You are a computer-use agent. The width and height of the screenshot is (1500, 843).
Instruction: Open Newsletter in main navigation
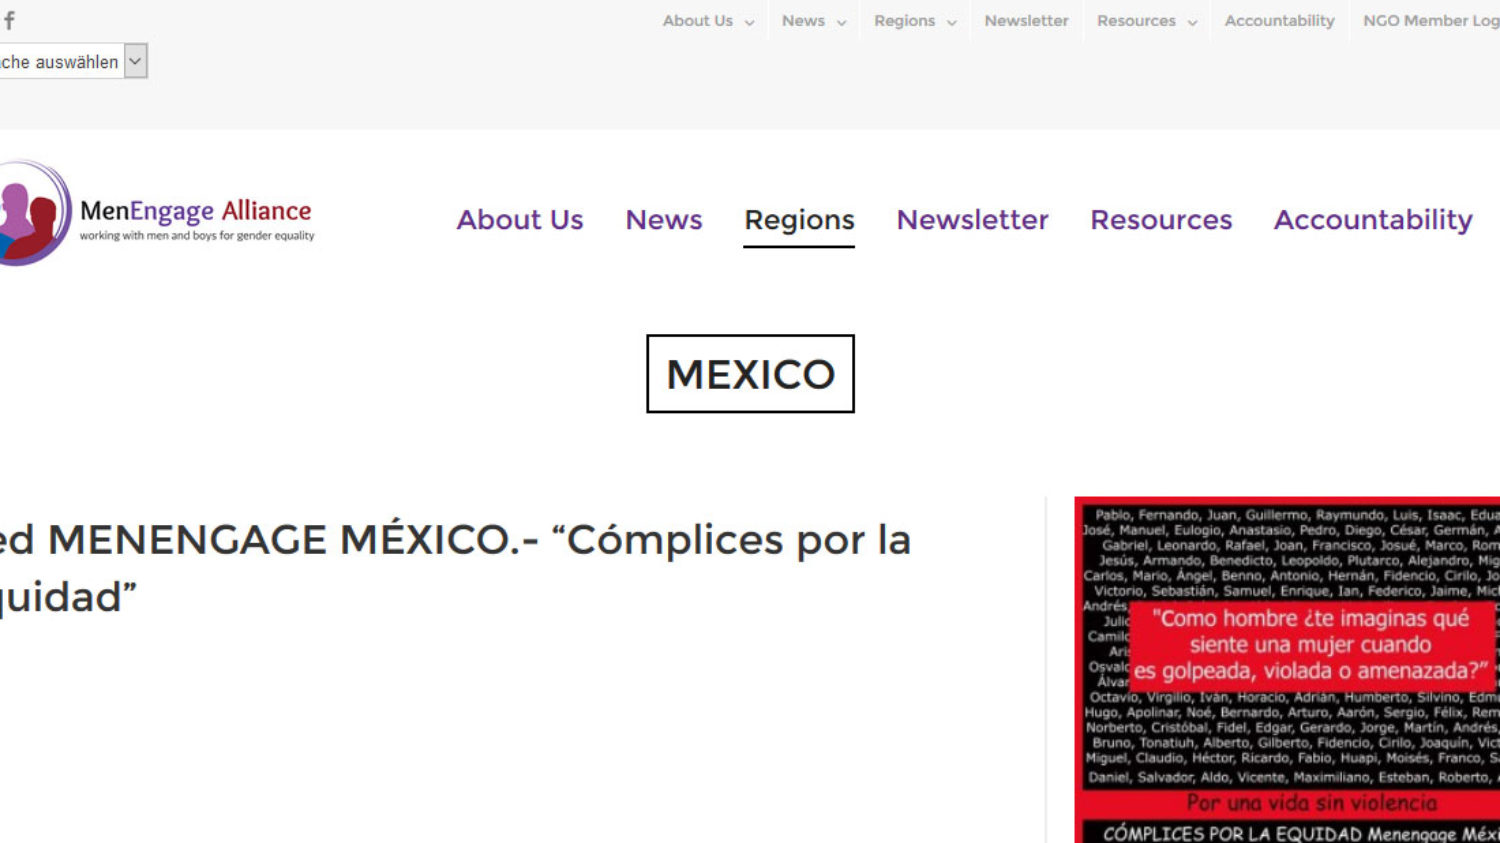[972, 220]
